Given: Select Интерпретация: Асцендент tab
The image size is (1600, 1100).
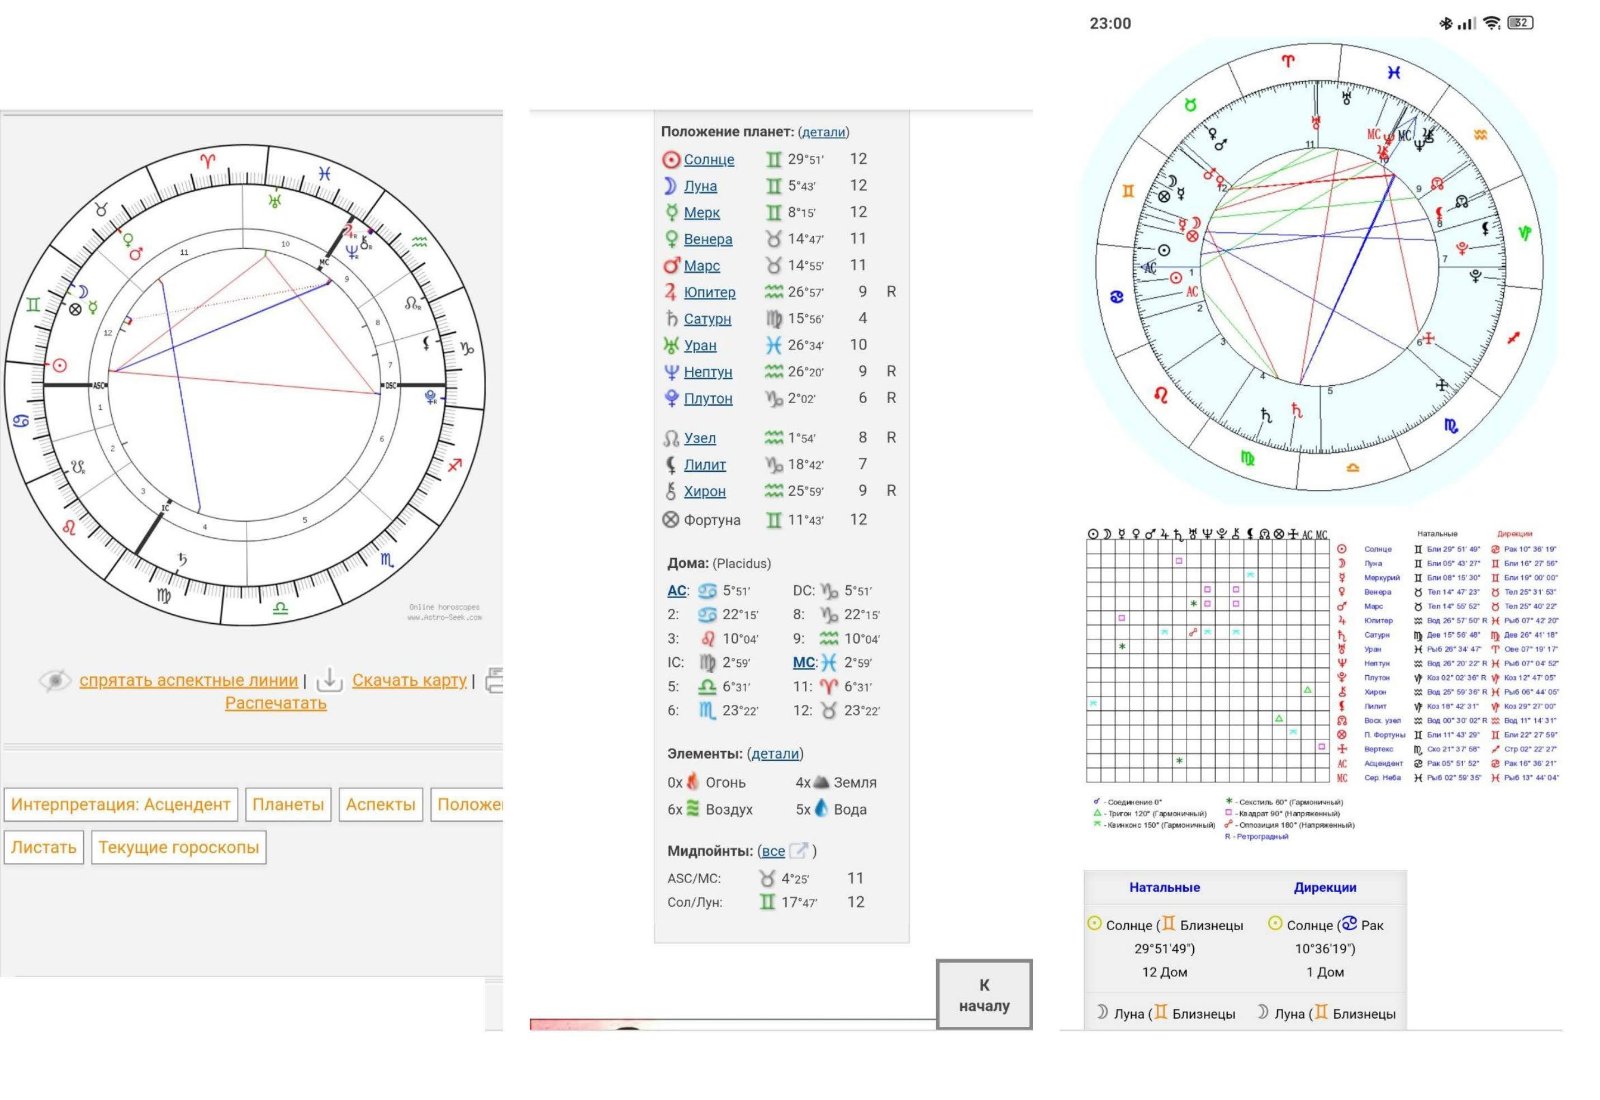Looking at the screenshot, I should 121,804.
